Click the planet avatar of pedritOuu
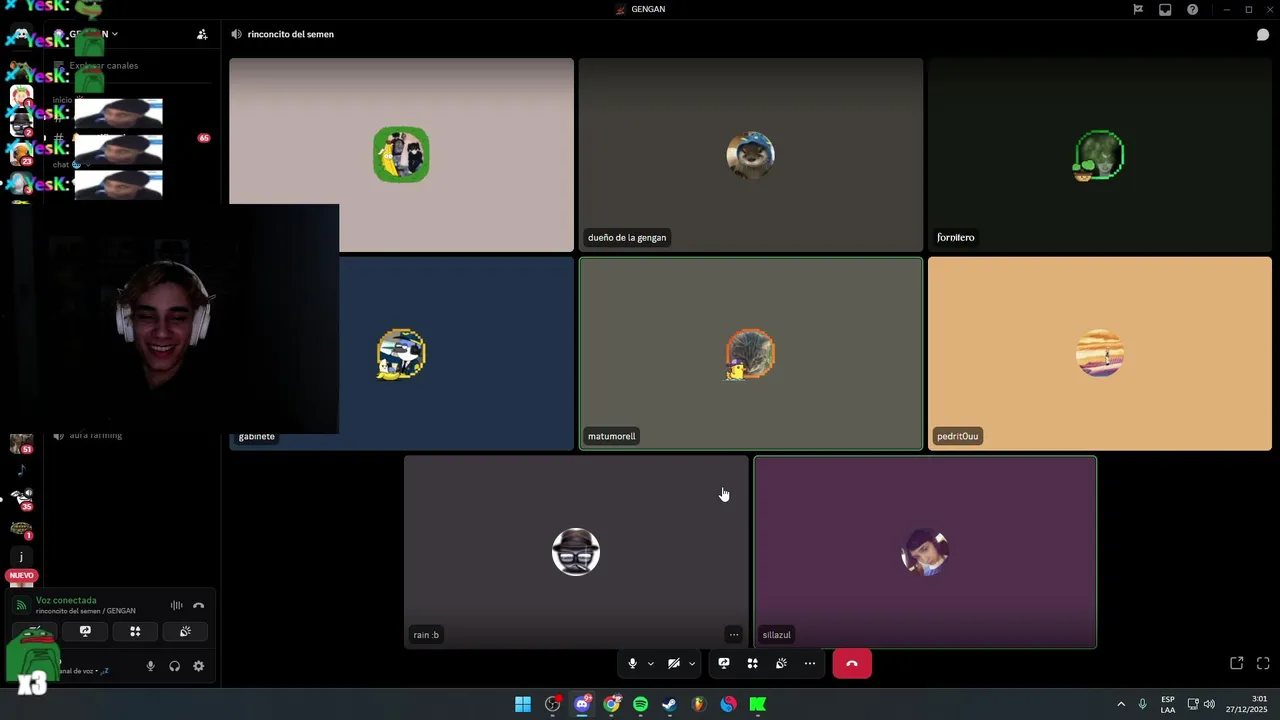The width and height of the screenshot is (1280, 720). pyautogui.click(x=1100, y=354)
